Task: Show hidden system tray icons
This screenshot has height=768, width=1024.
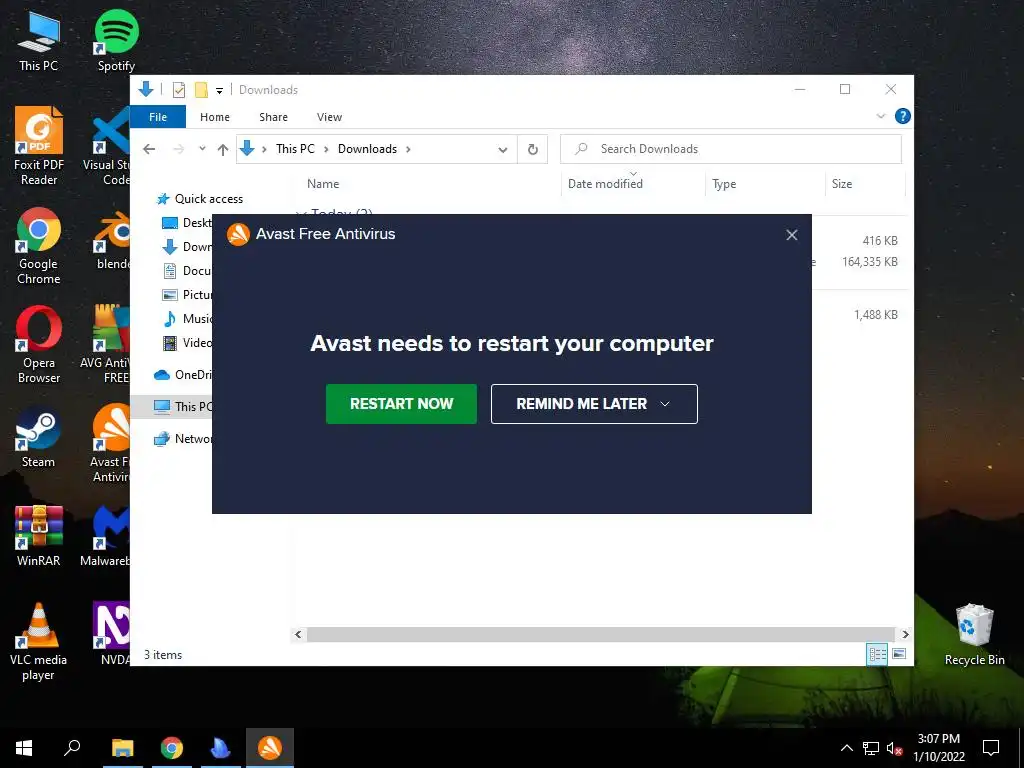Action: coord(846,748)
